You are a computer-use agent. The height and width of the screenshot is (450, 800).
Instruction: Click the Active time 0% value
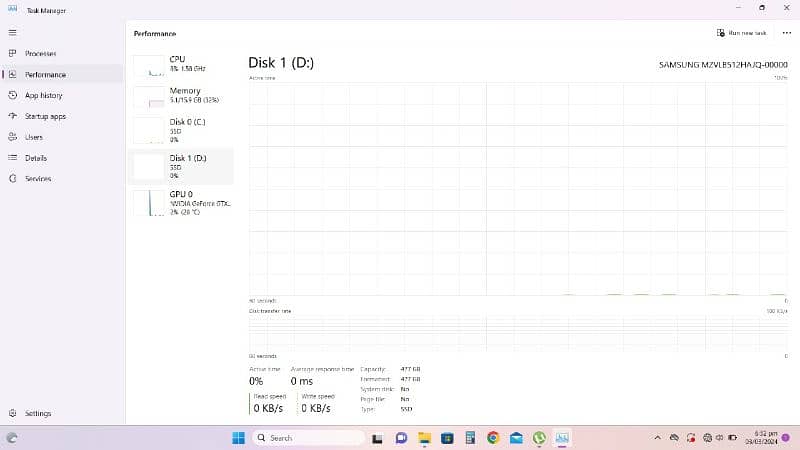coord(256,381)
